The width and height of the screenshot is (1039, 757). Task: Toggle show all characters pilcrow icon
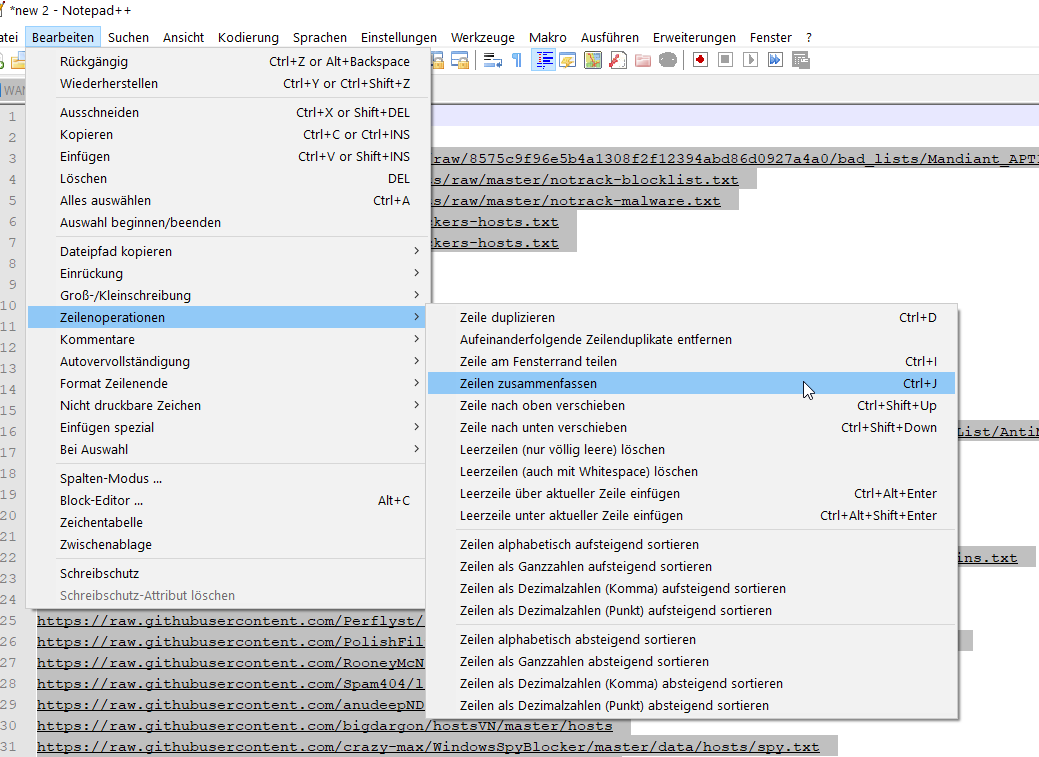coord(517,60)
